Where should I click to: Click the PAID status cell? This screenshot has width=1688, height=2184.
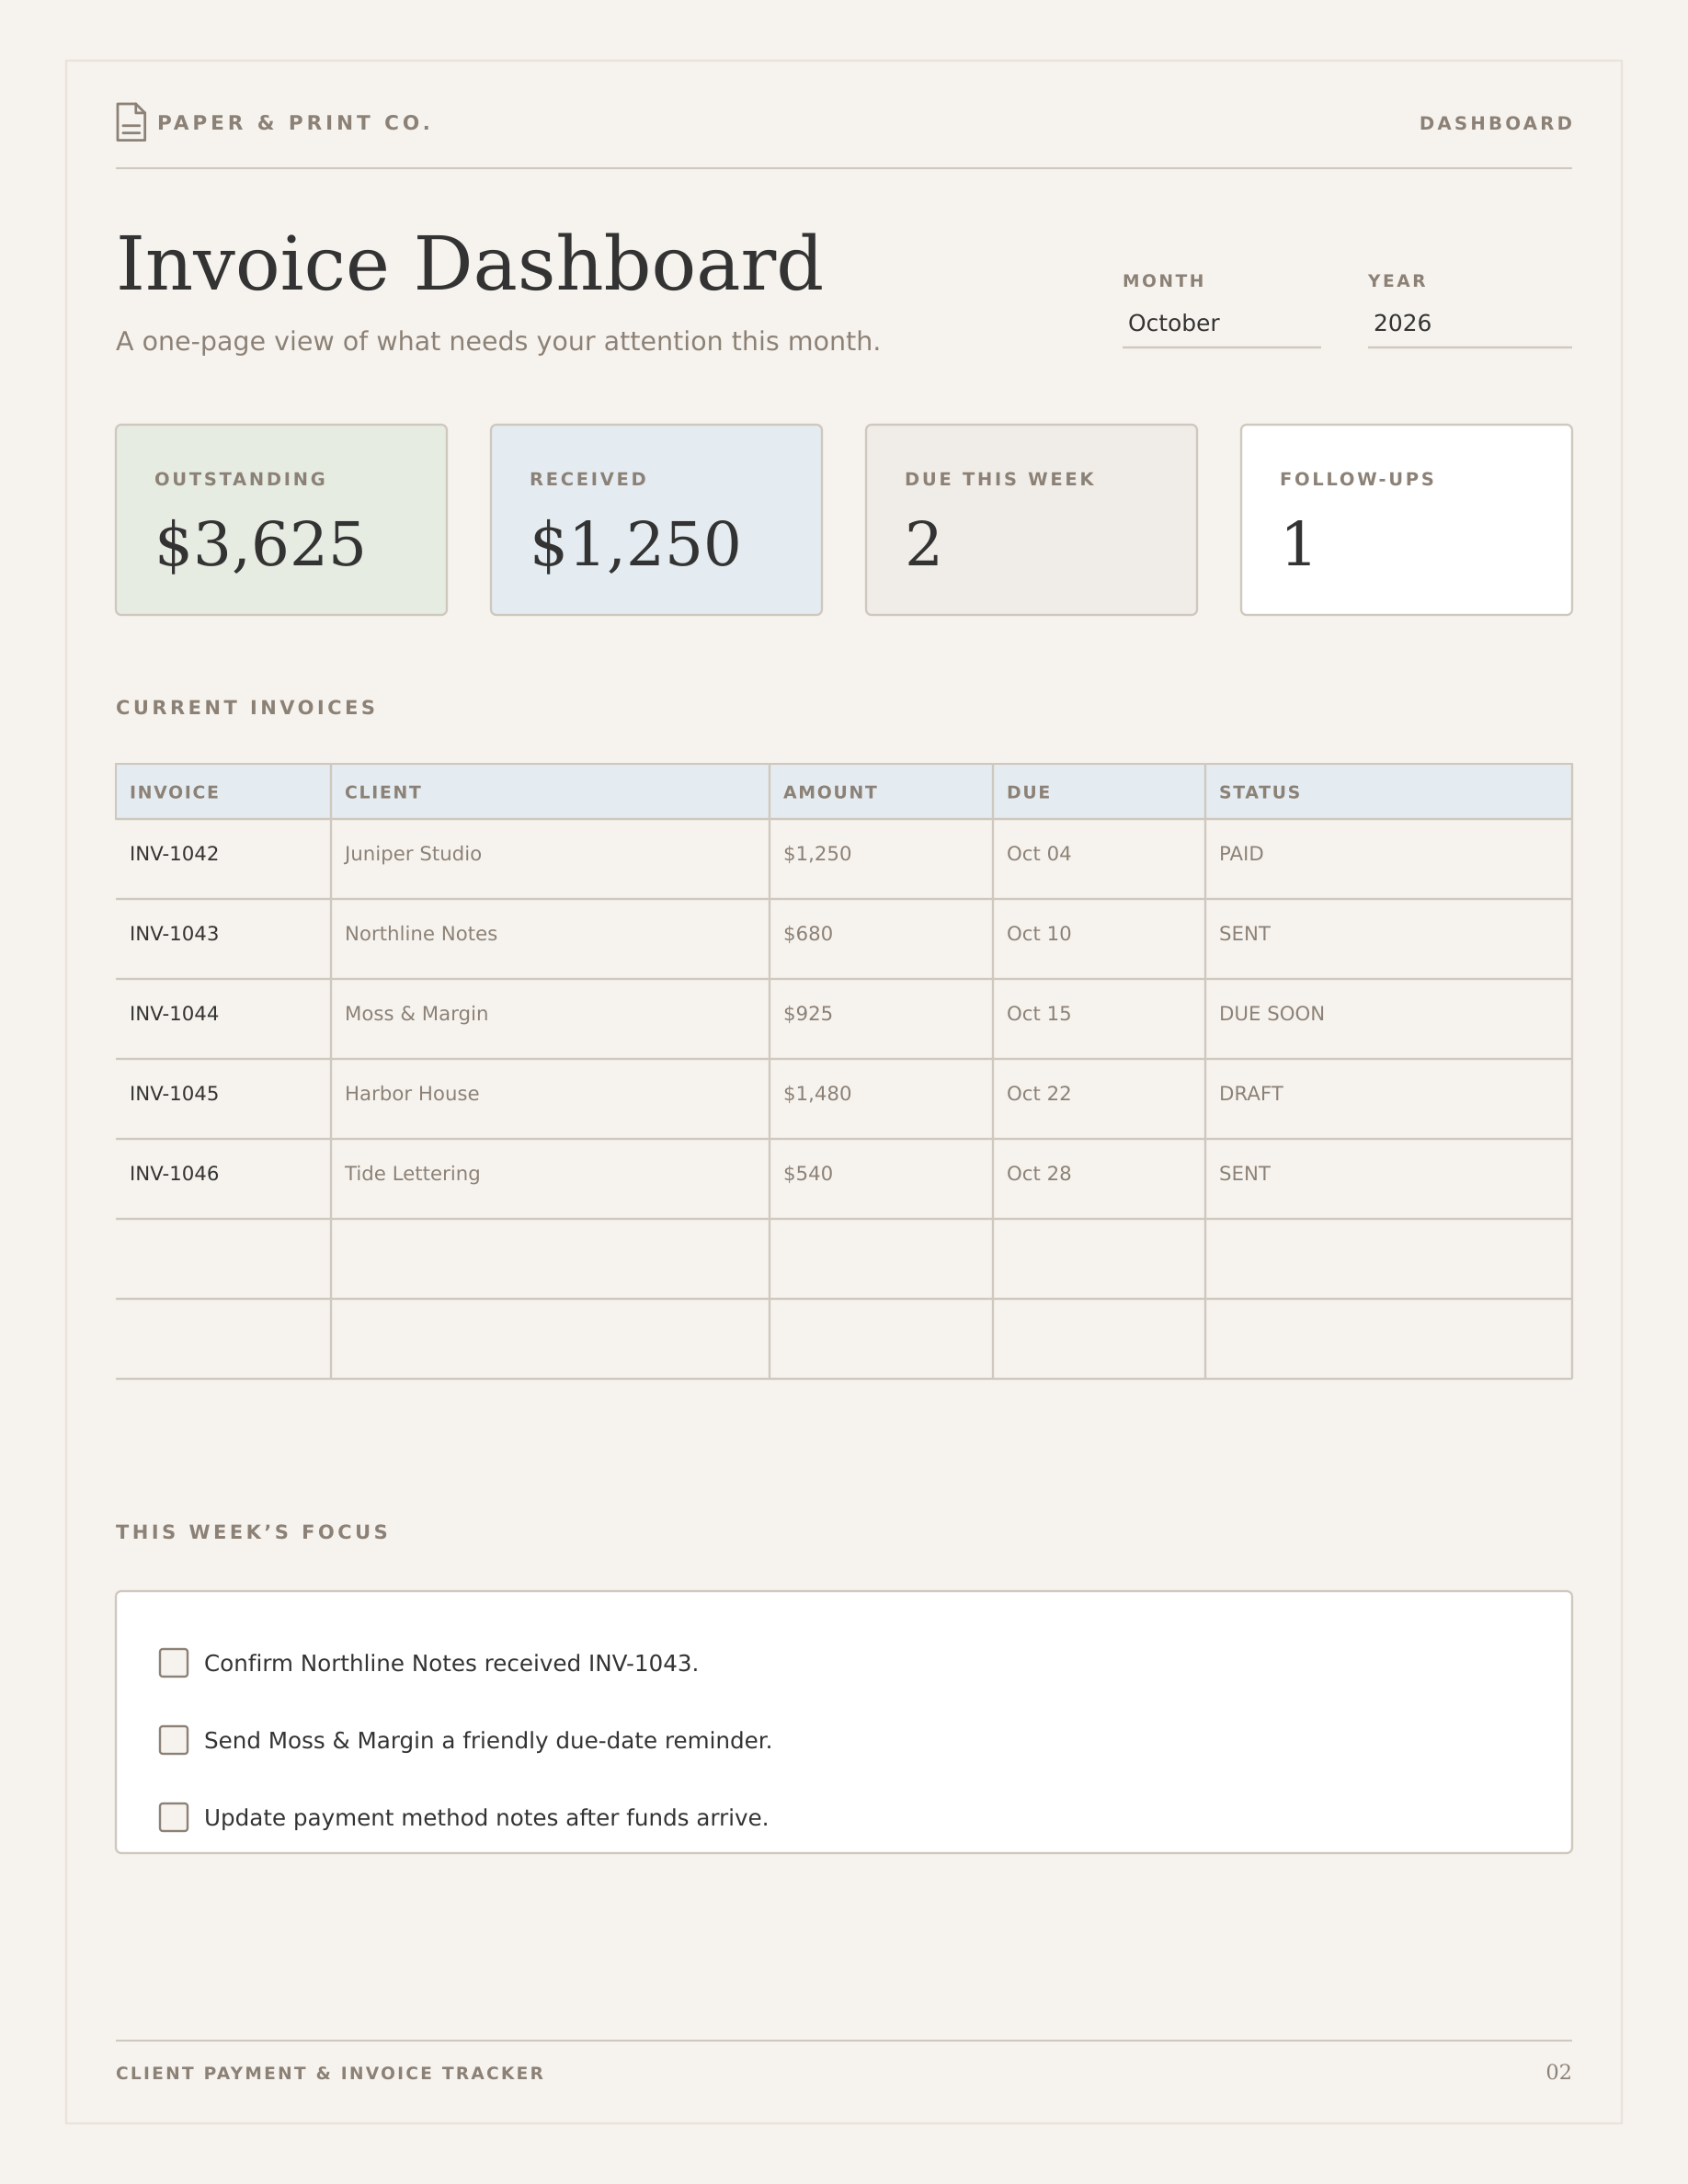pyautogui.click(x=1388, y=859)
